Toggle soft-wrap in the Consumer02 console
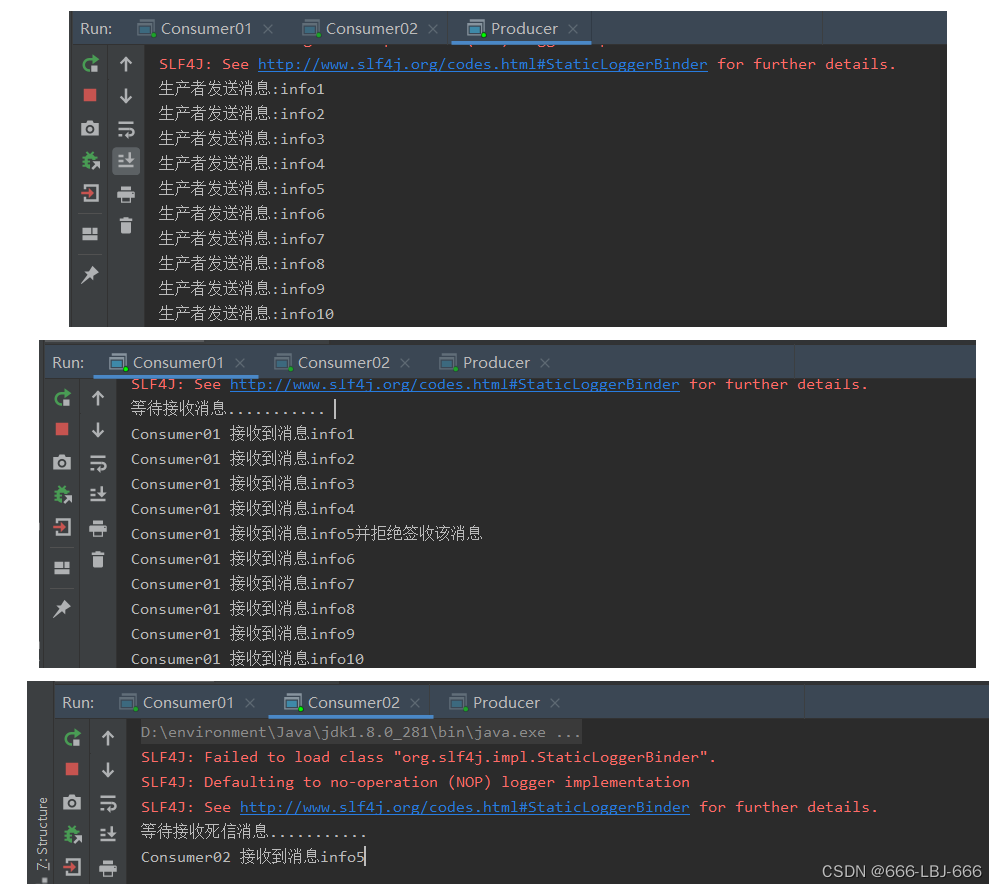The height and width of the screenshot is (888, 998). [108, 803]
